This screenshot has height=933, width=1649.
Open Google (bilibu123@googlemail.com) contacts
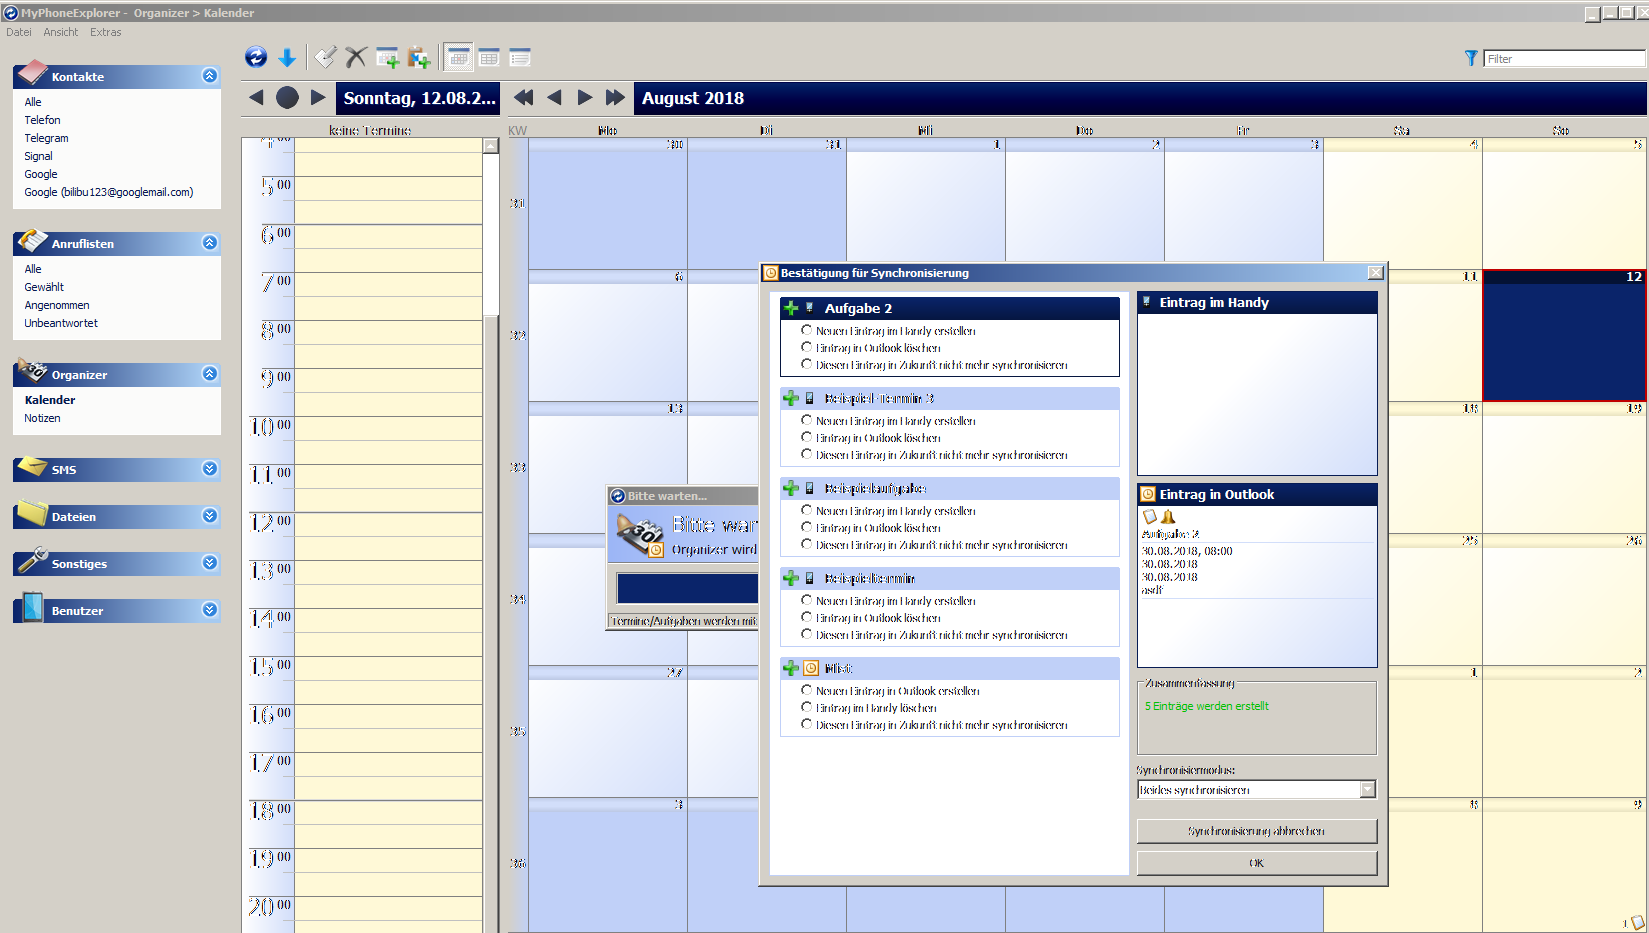click(109, 192)
